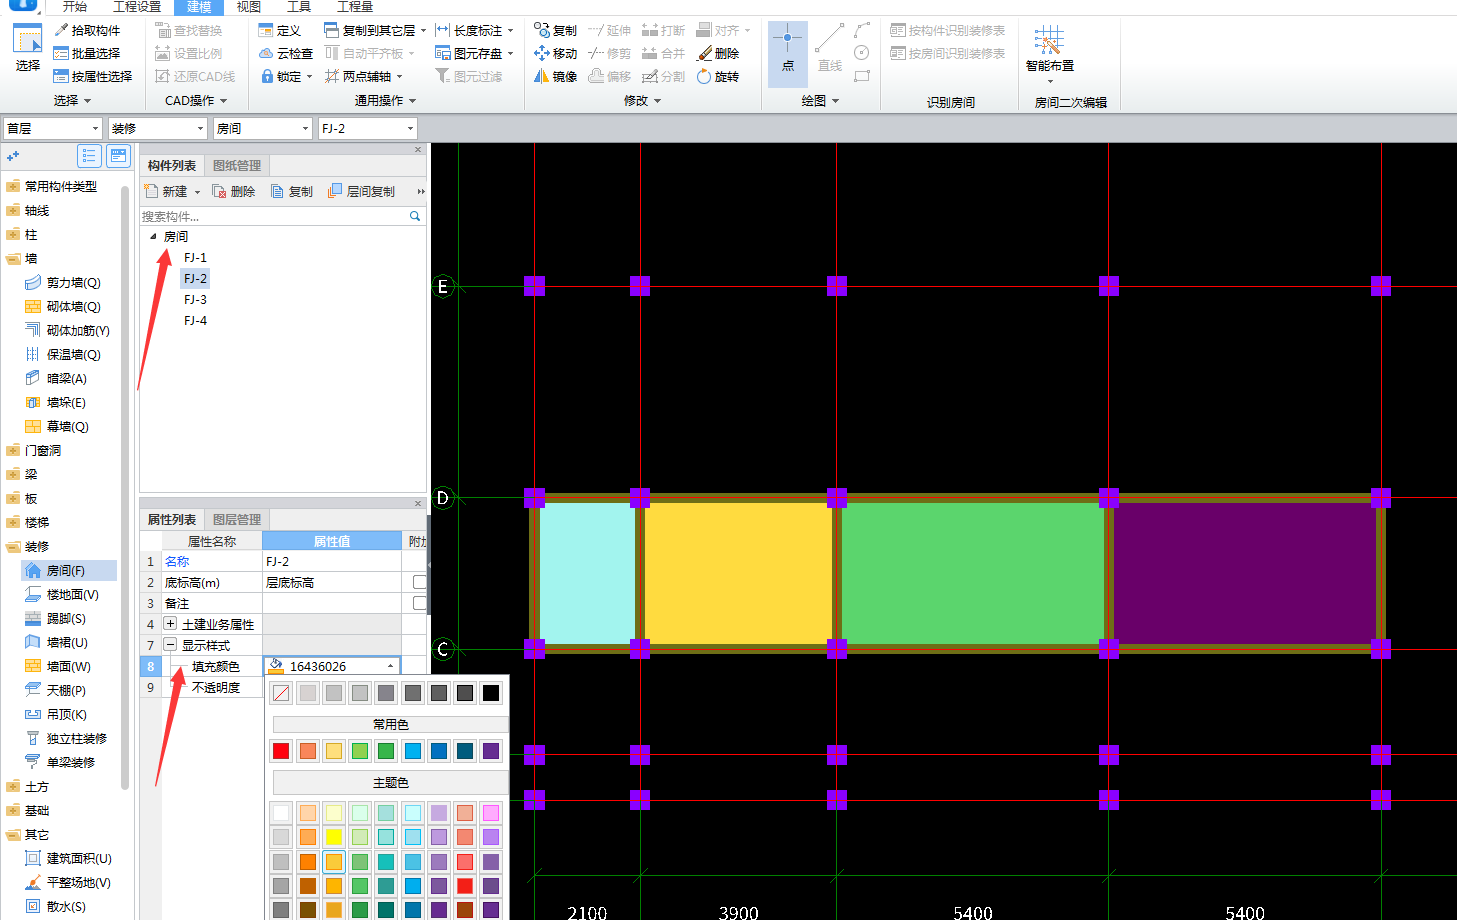
Task: Select FJ-3 in component list
Action: (195, 300)
